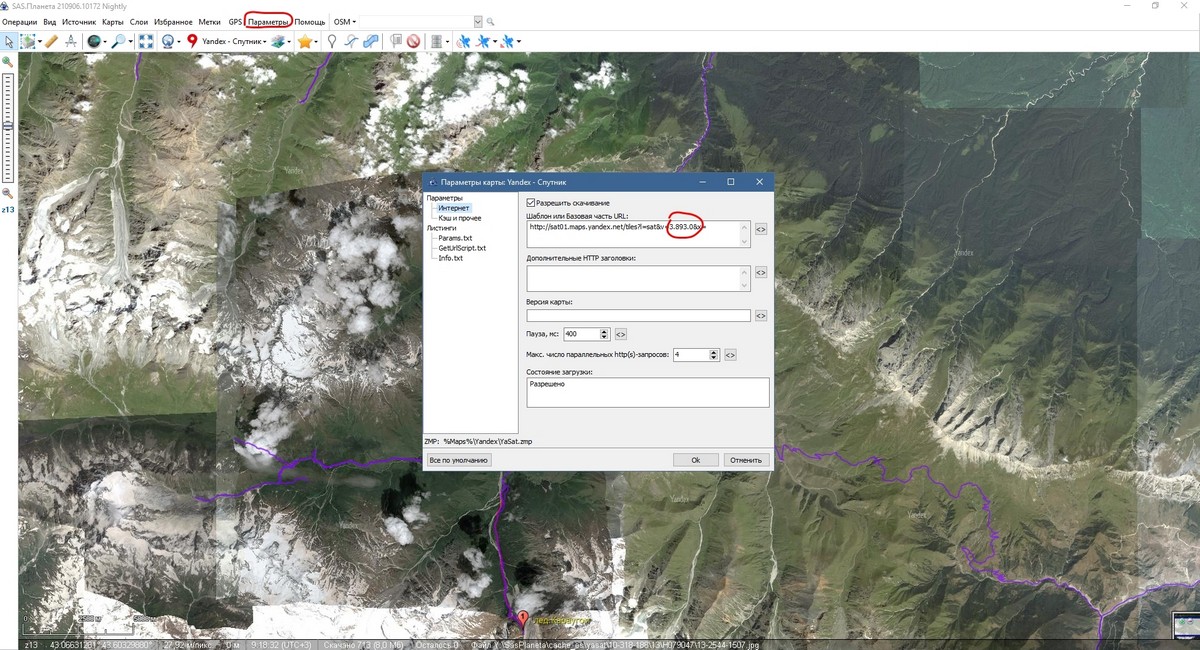
Task: Click the compass calculation tool icon
Action: click(x=70, y=42)
